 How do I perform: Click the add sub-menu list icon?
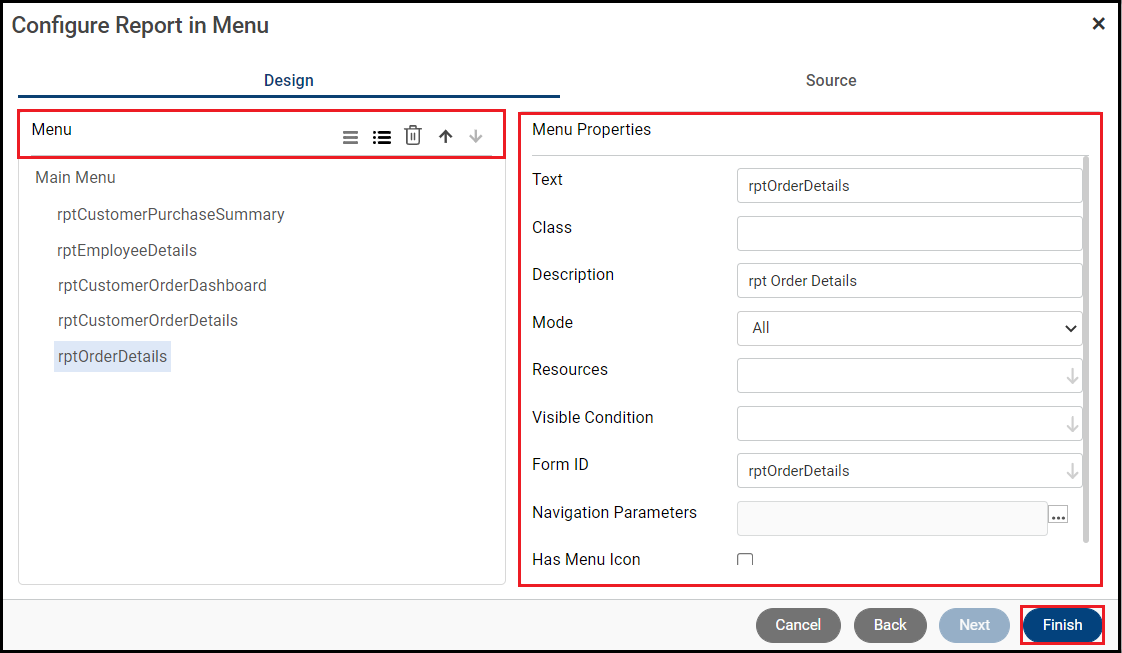pos(381,137)
